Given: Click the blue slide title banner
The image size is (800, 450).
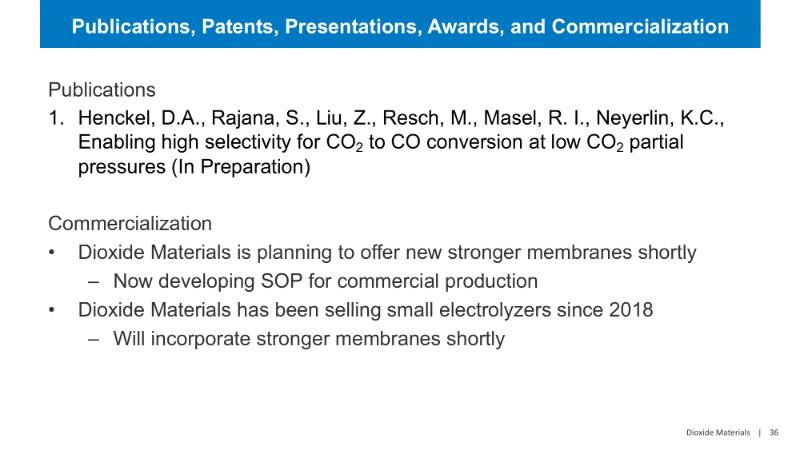Looking at the screenshot, I should pyautogui.click(x=400, y=25).
